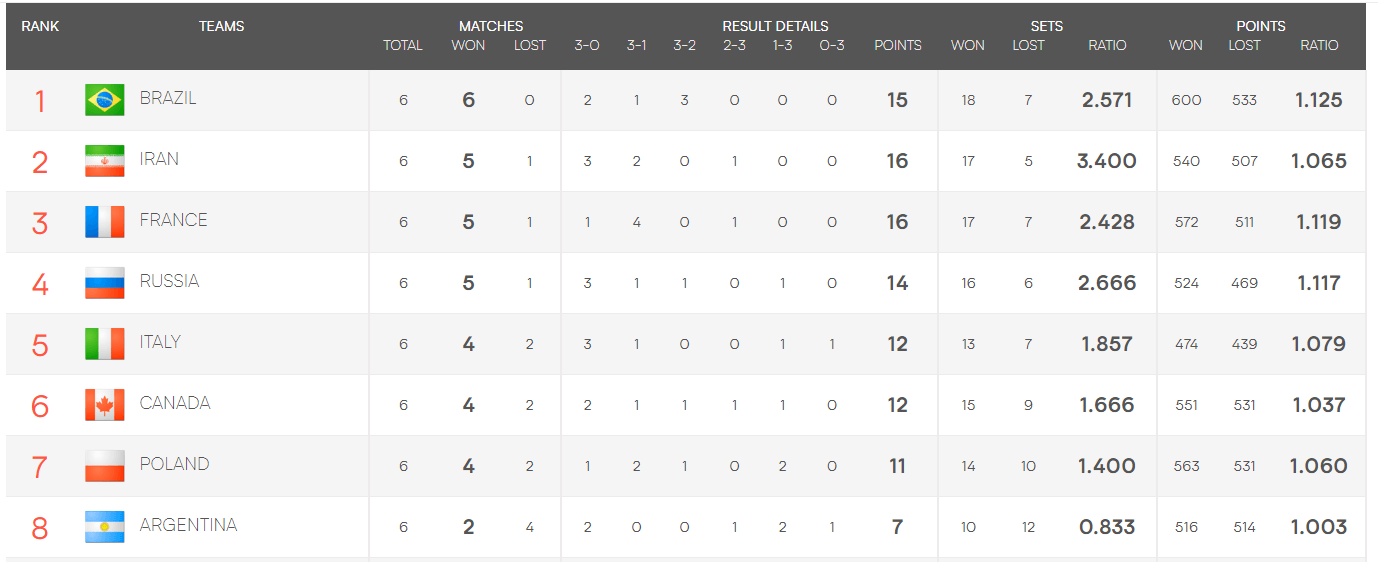This screenshot has width=1378, height=562.
Task: Click Brazil's points ratio value 1.125
Action: click(x=1318, y=100)
